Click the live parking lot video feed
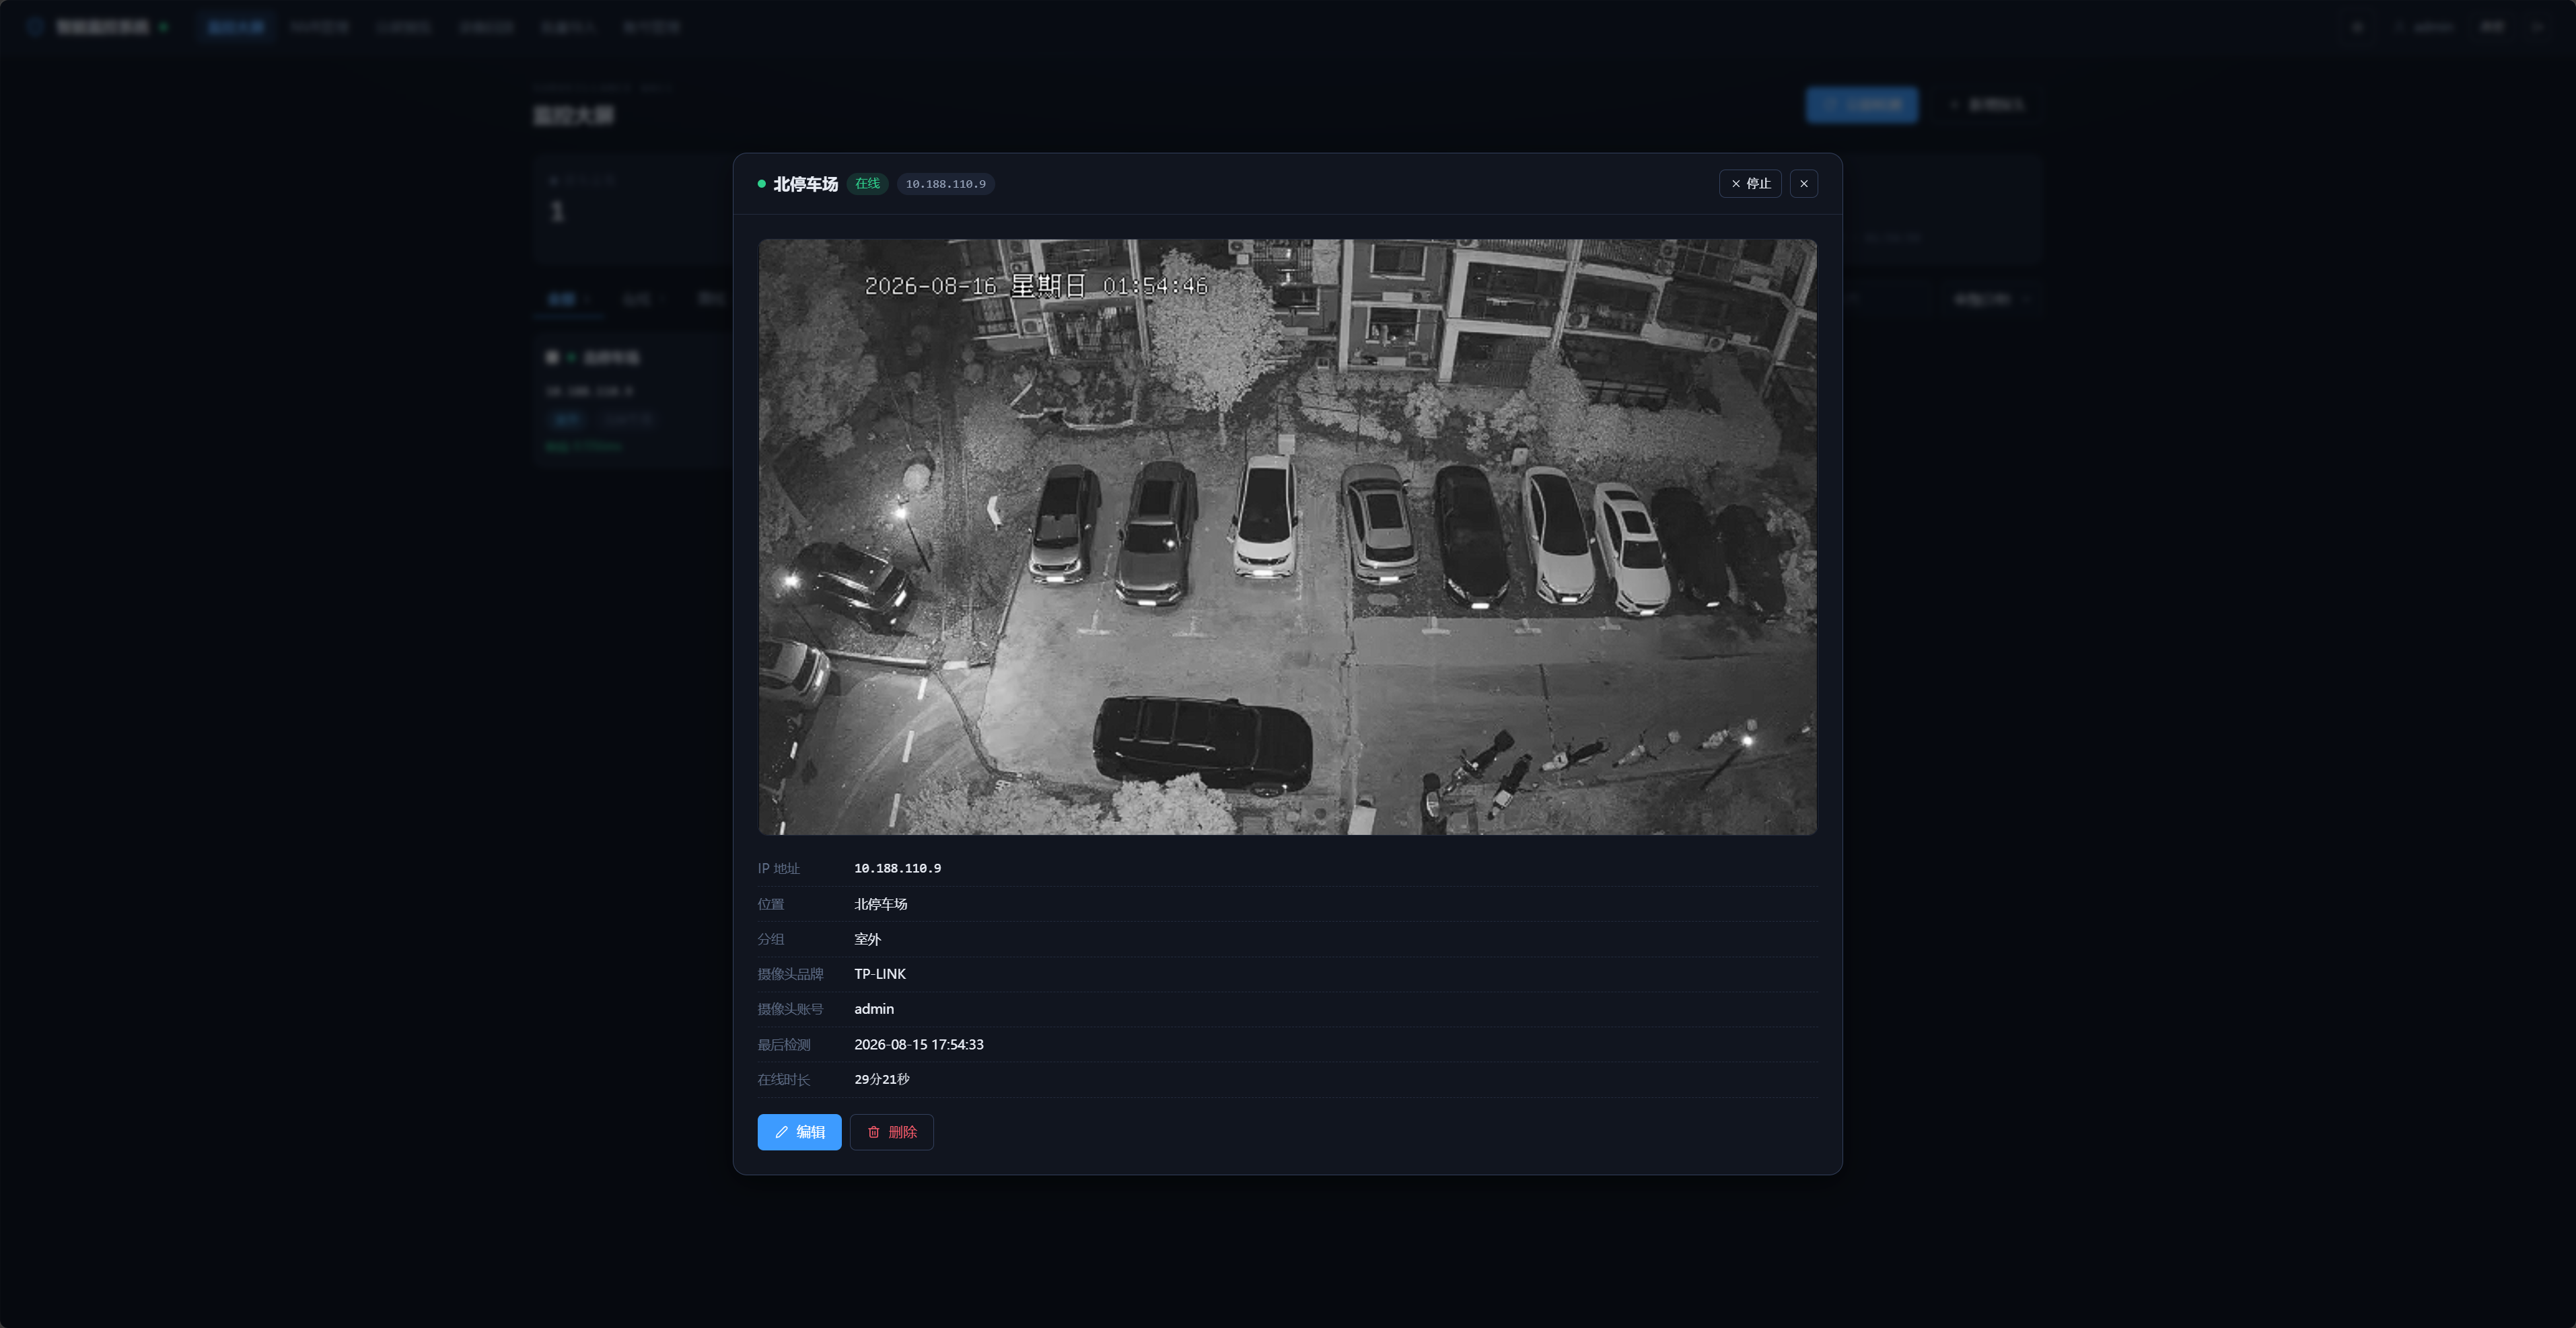 point(1287,537)
